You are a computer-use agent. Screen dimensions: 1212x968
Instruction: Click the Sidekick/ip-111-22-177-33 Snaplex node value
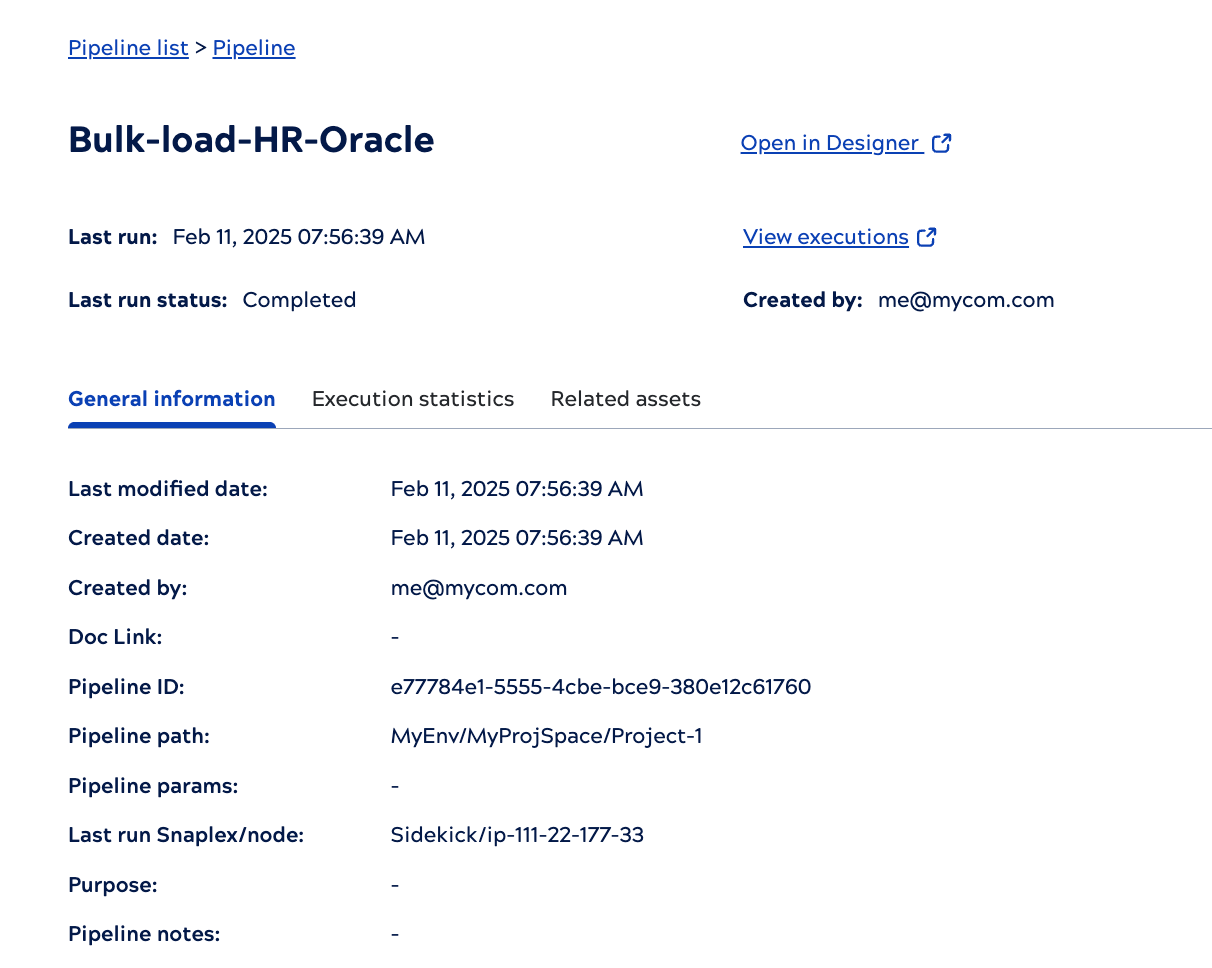(x=517, y=834)
